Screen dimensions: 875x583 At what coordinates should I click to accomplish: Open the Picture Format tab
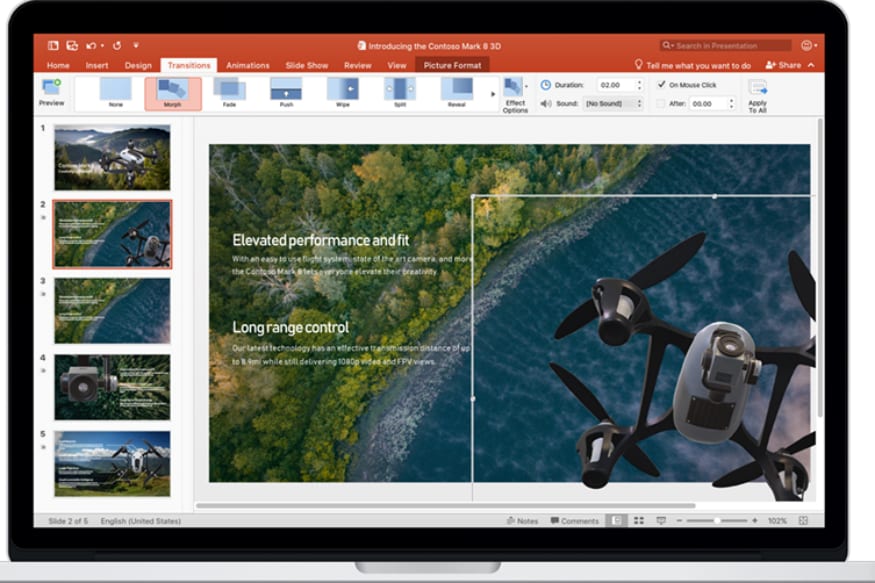click(x=452, y=65)
